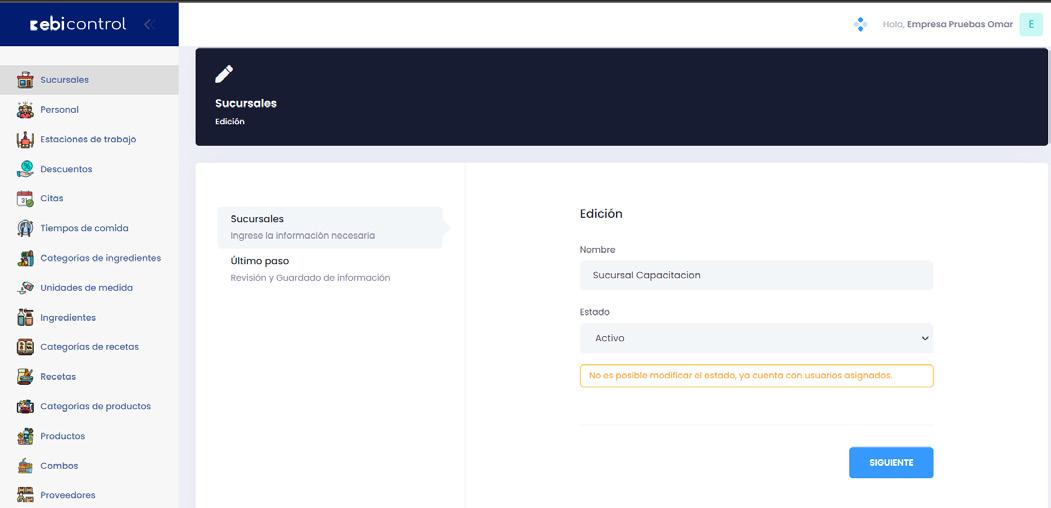Image resolution: width=1051 pixels, height=508 pixels.
Task: Open the user avatar E badge
Action: point(1031,24)
